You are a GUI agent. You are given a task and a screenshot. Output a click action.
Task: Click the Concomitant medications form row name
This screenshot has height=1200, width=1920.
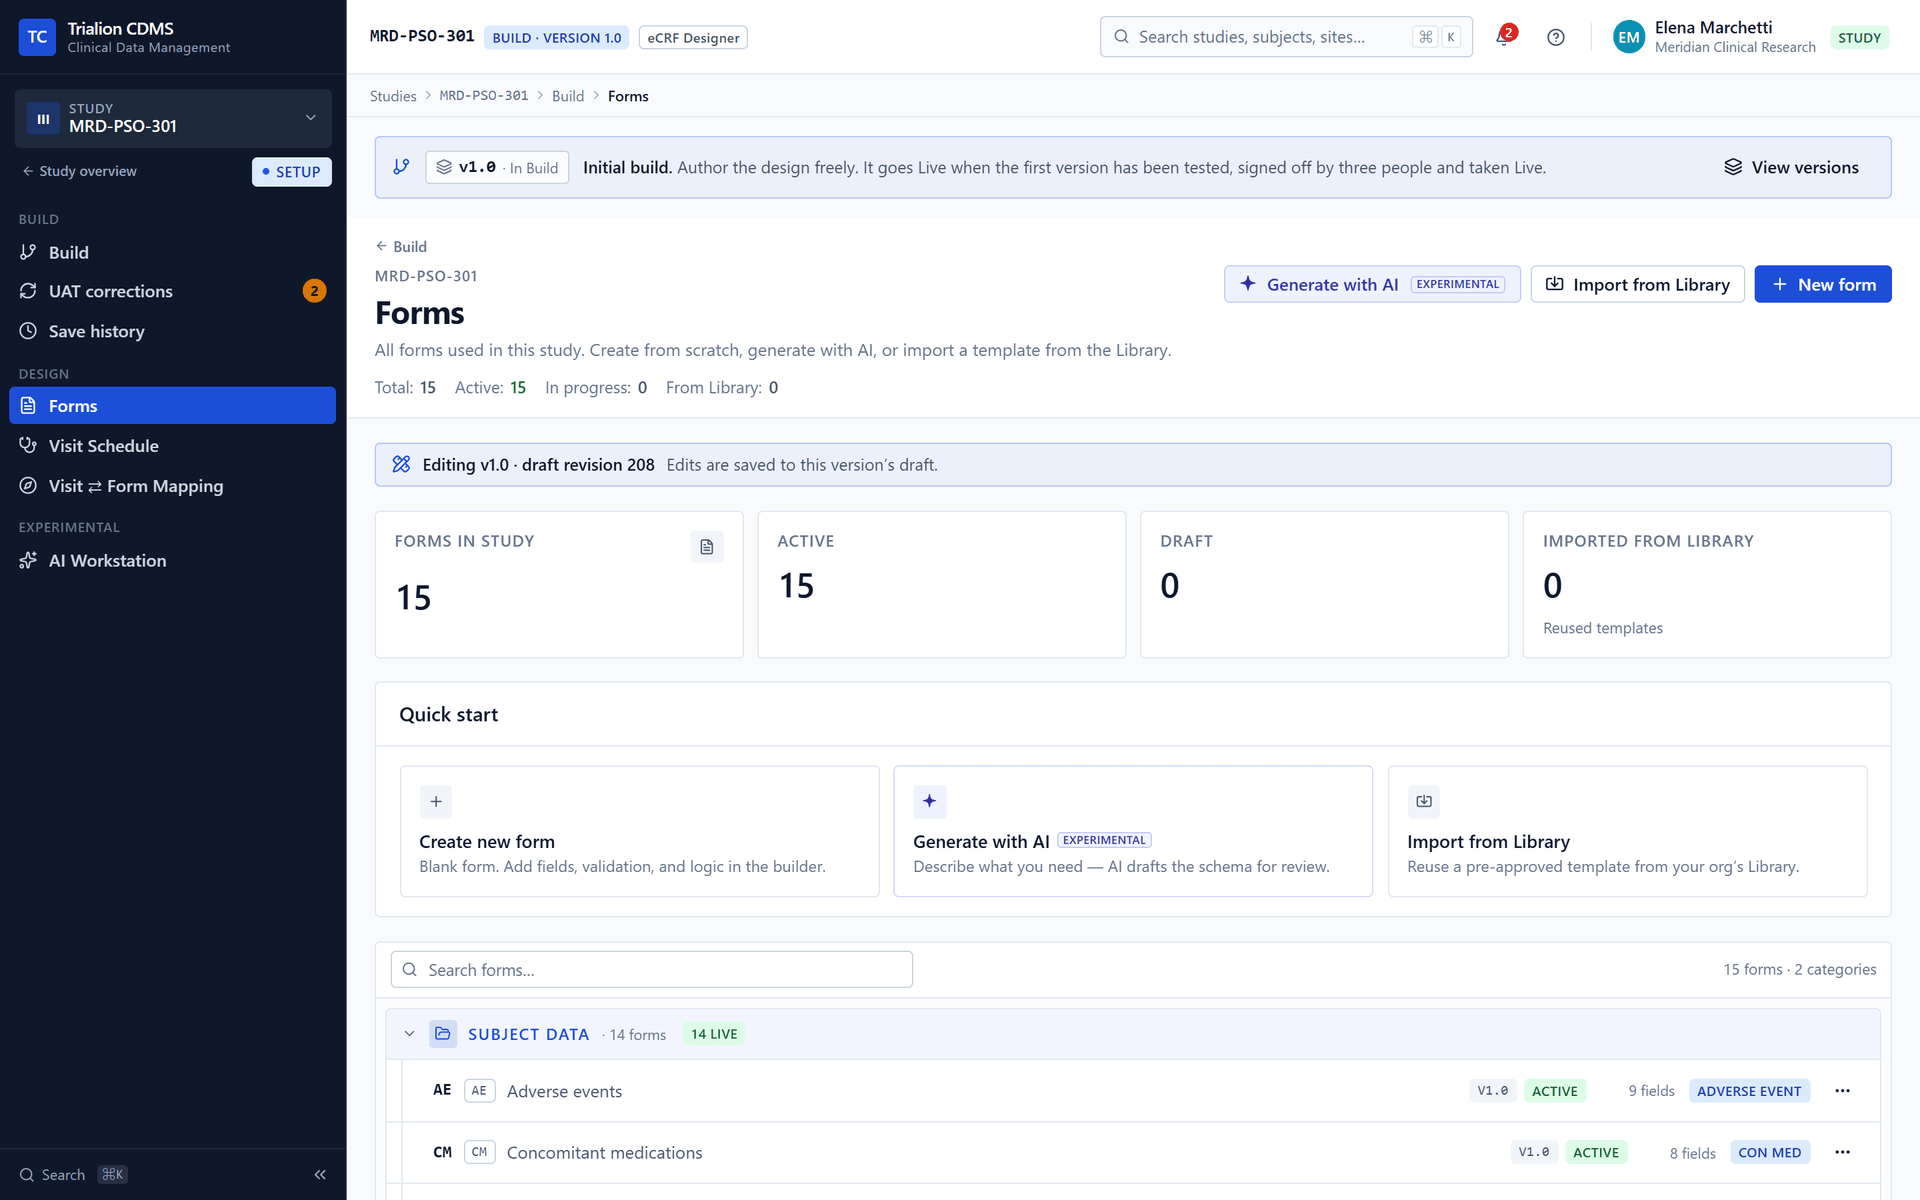[x=604, y=1152]
